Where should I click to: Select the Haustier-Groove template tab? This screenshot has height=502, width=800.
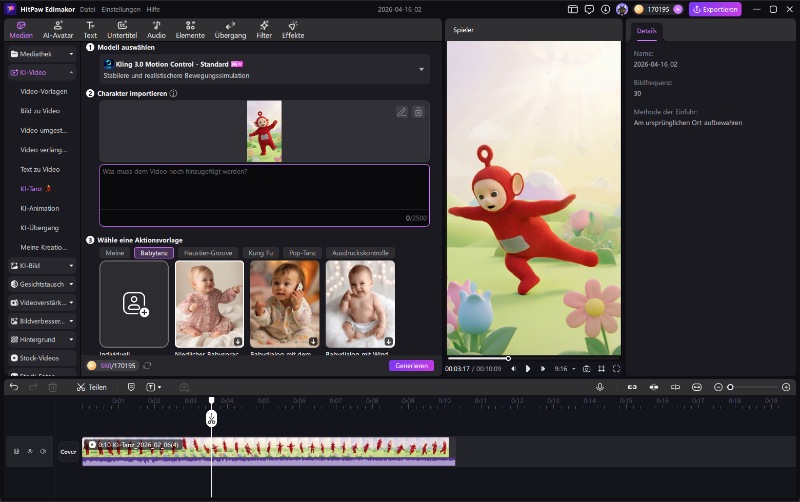point(208,253)
